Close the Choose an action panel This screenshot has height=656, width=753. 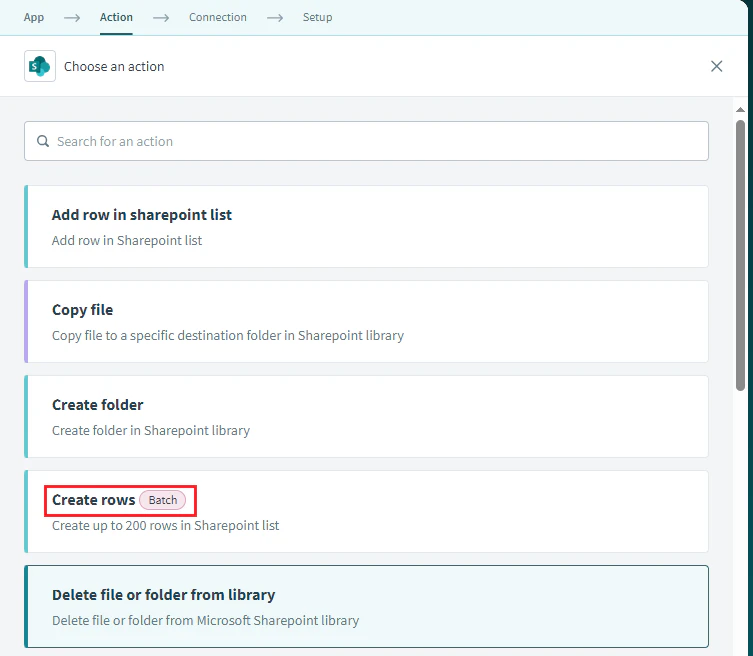(x=717, y=66)
